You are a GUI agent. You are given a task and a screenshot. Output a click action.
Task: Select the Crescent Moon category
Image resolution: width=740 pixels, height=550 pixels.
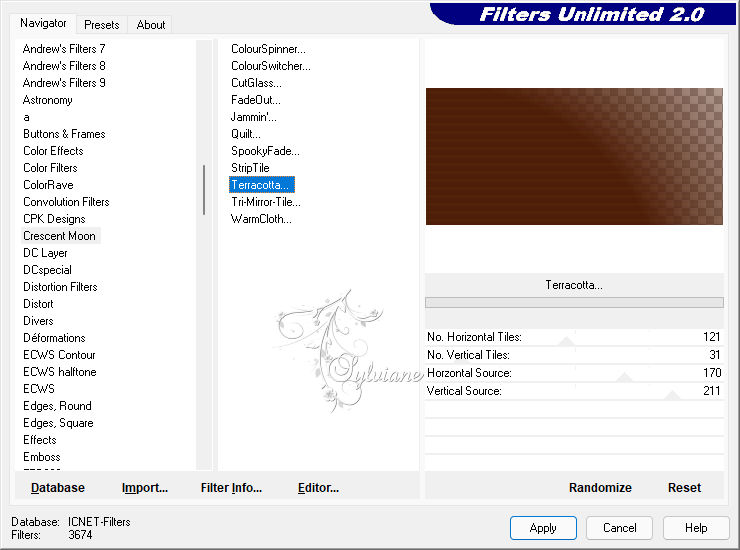[59, 236]
